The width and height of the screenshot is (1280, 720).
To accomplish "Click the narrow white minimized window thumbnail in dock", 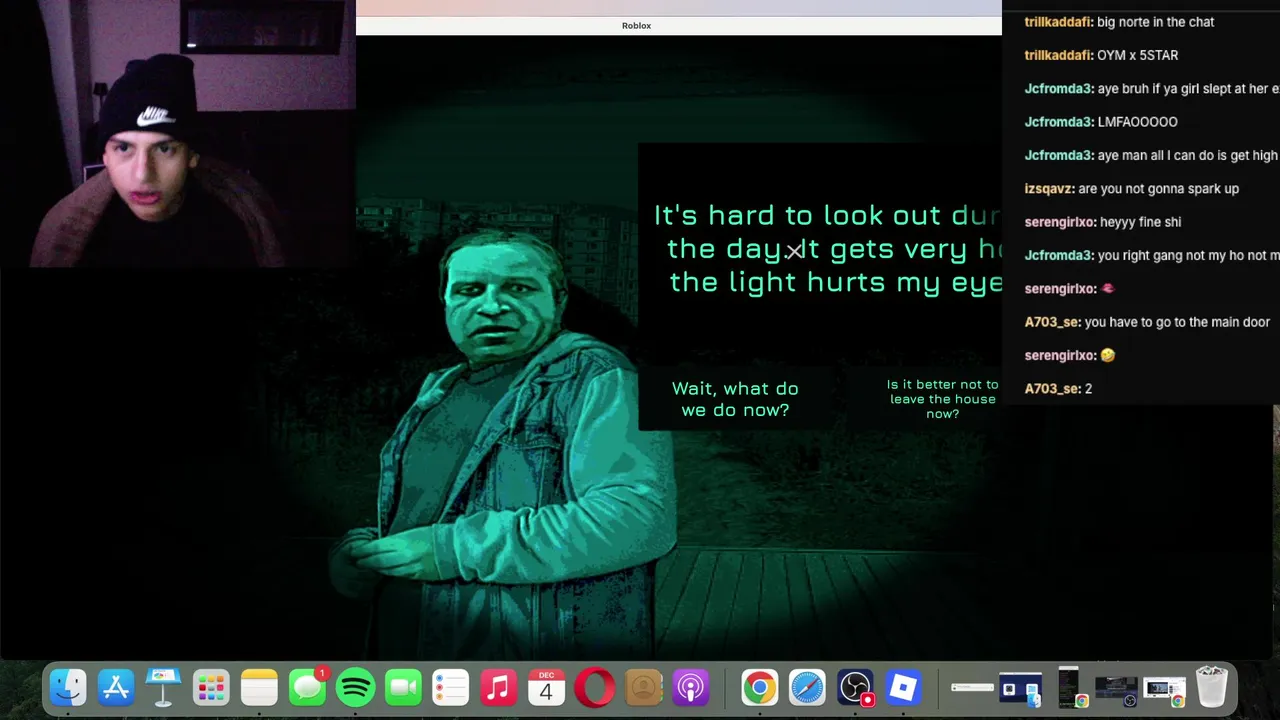I will [x=972, y=688].
